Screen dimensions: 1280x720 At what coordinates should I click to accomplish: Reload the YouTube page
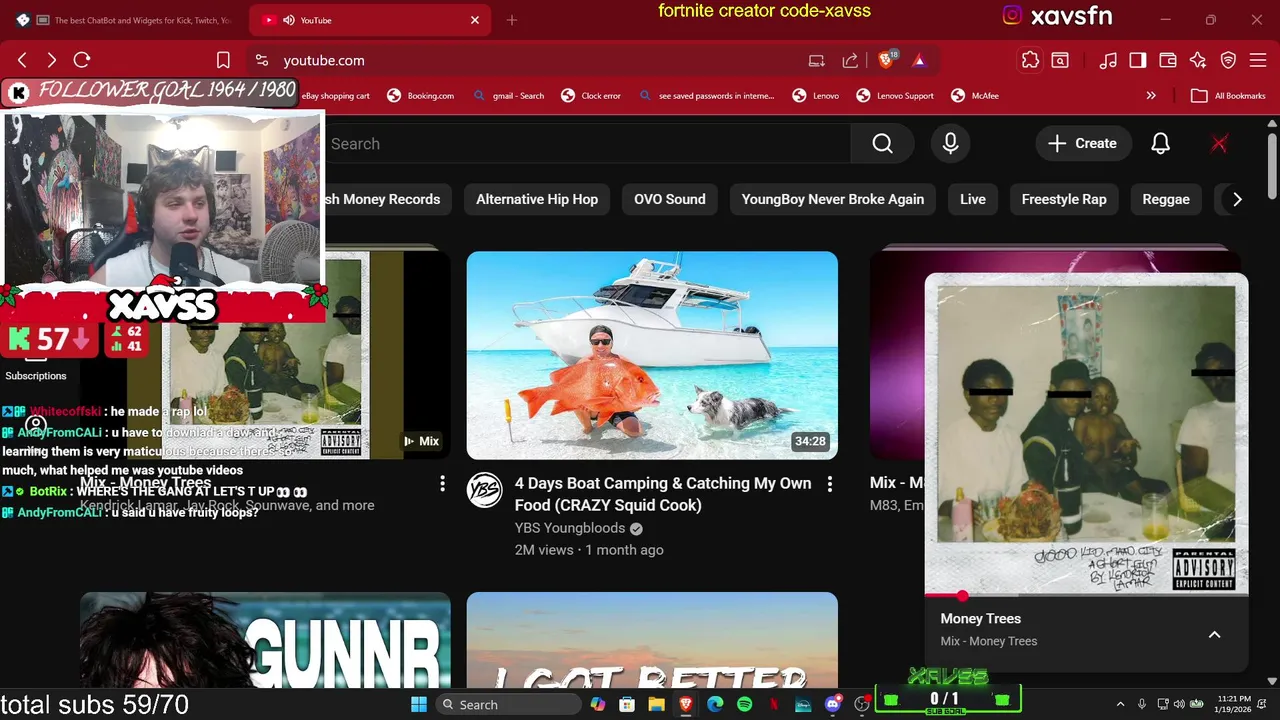pos(82,60)
